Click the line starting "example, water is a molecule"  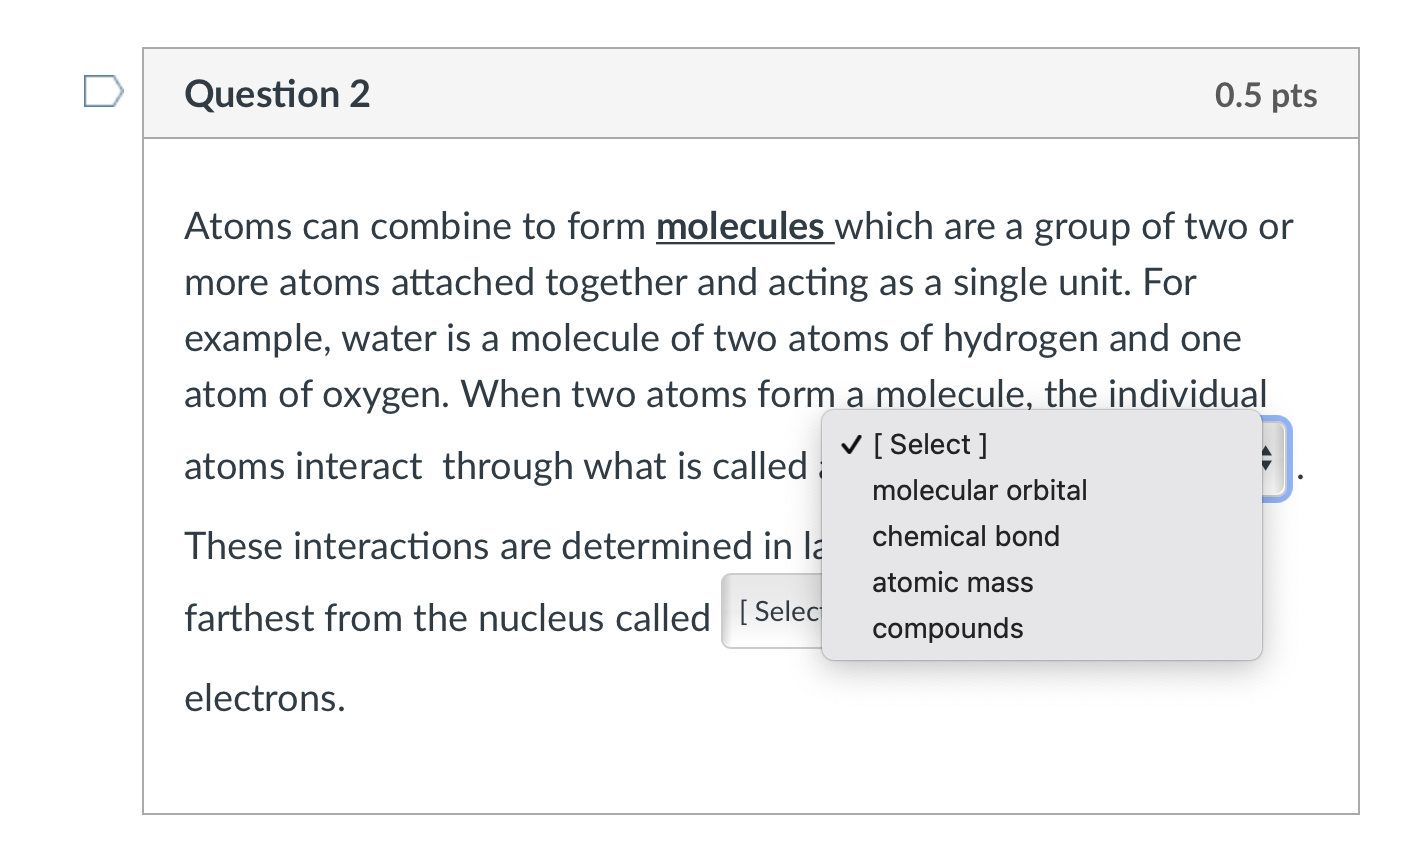(x=713, y=338)
